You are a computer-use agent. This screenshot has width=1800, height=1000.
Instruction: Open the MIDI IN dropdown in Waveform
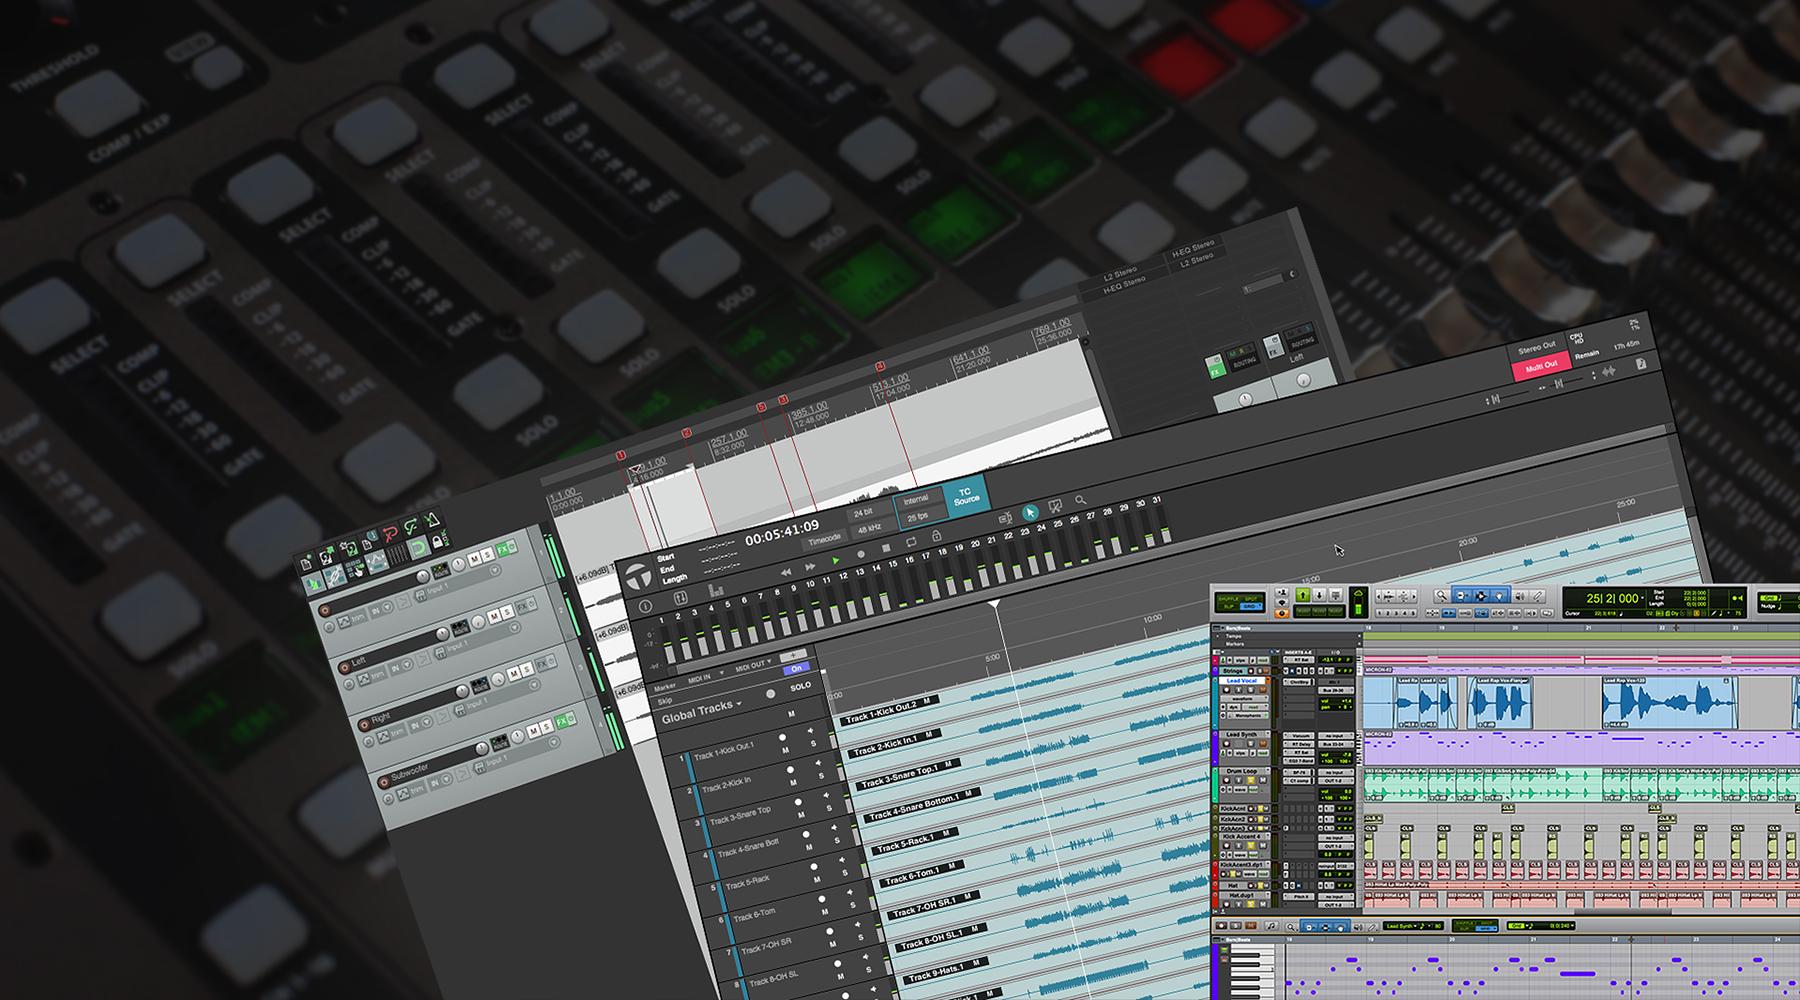(x=706, y=677)
